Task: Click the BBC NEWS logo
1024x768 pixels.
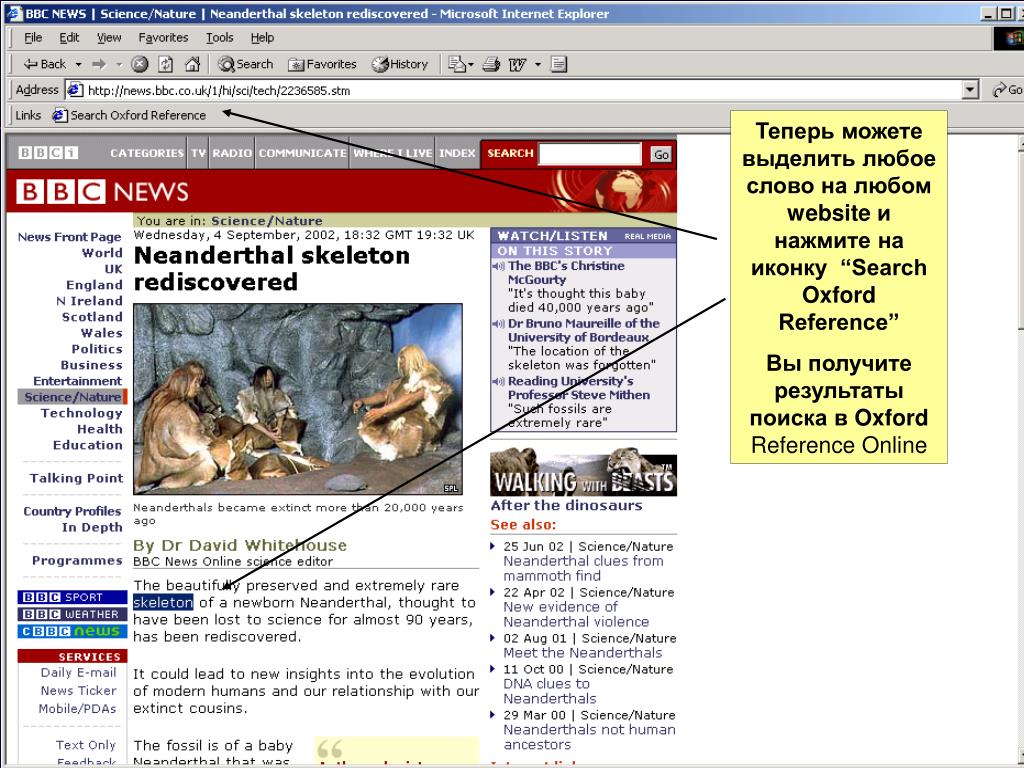Action: click(x=103, y=192)
